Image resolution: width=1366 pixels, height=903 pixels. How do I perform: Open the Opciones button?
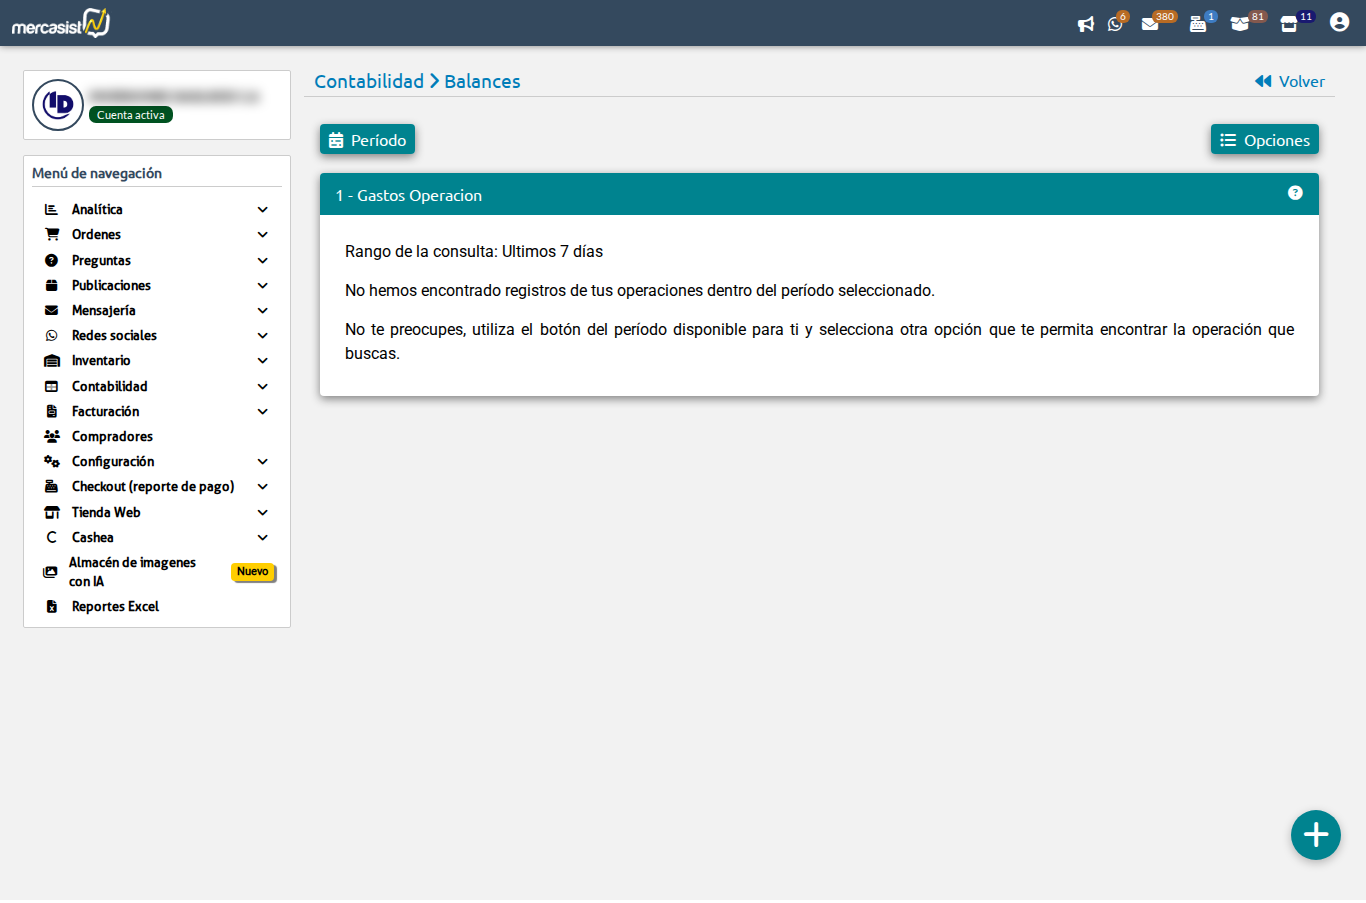point(1264,139)
